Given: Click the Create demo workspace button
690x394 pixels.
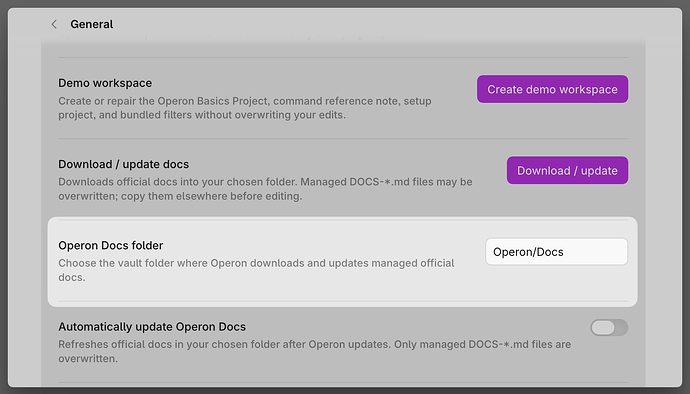Looking at the screenshot, I should (x=552, y=89).
